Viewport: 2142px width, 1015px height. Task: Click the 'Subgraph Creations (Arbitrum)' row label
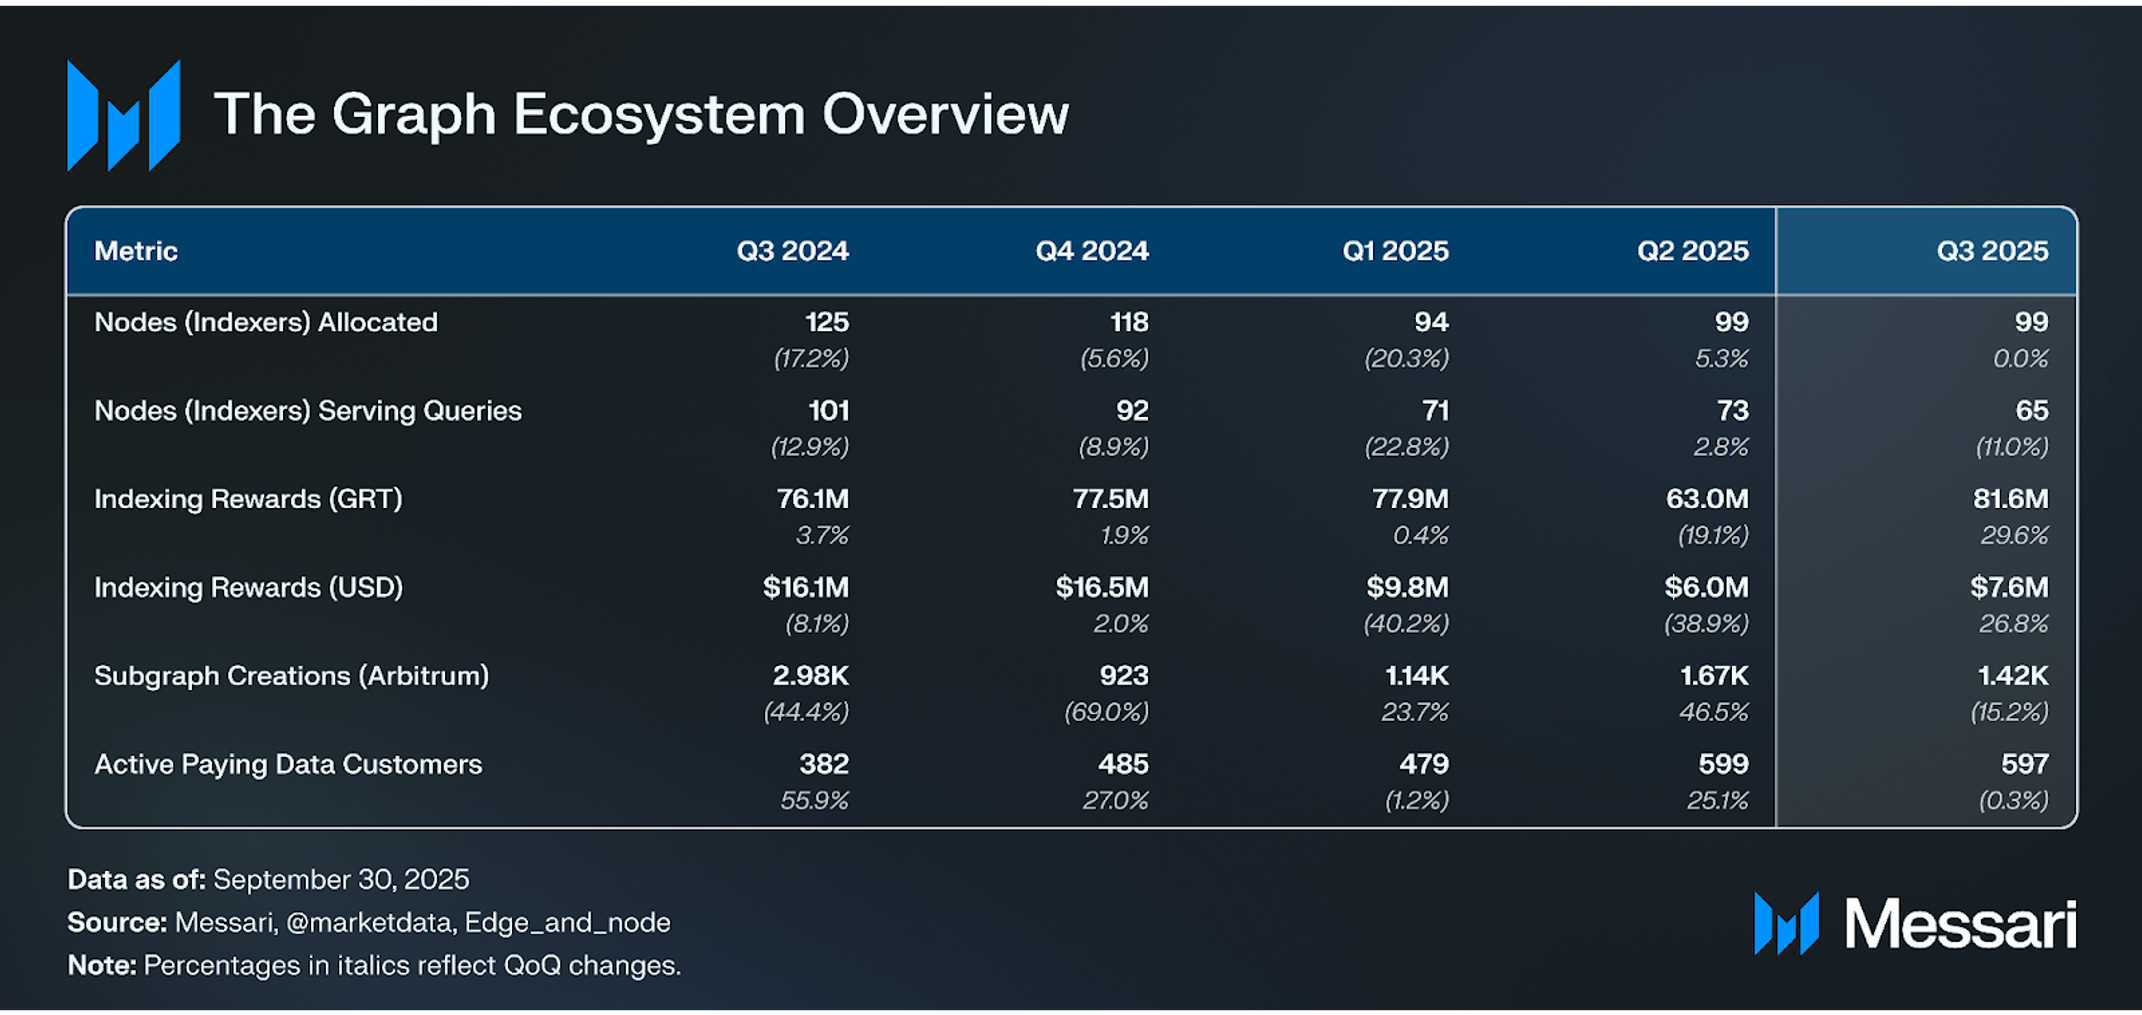point(292,676)
